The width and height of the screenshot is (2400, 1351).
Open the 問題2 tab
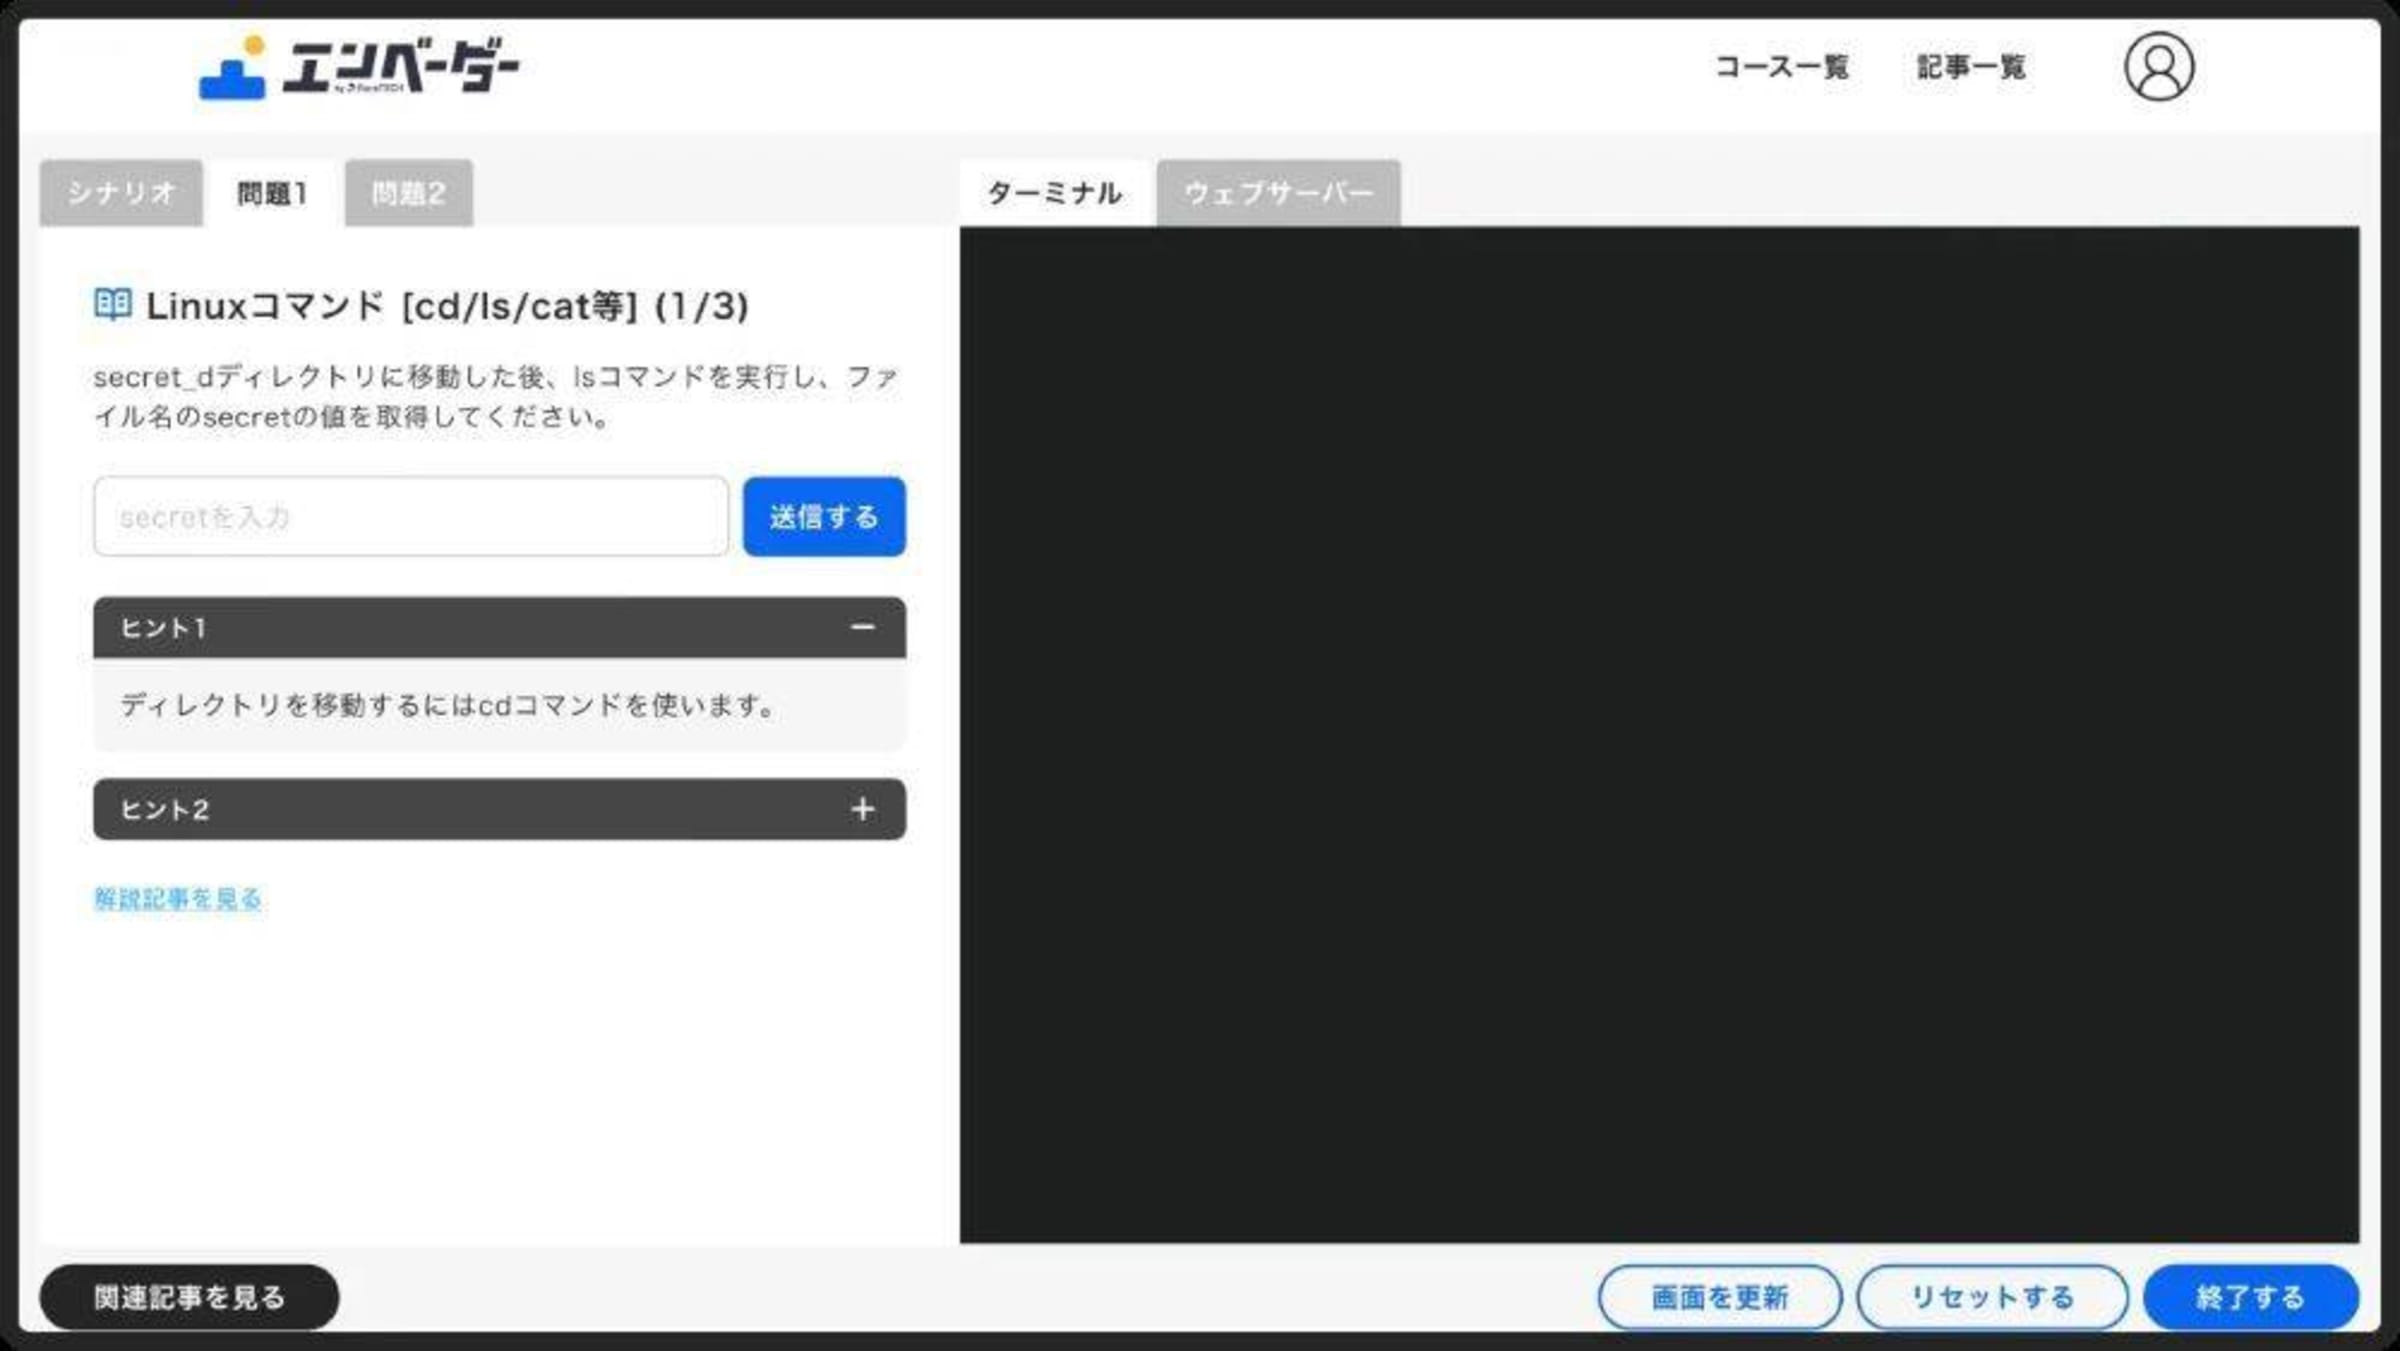pos(408,193)
